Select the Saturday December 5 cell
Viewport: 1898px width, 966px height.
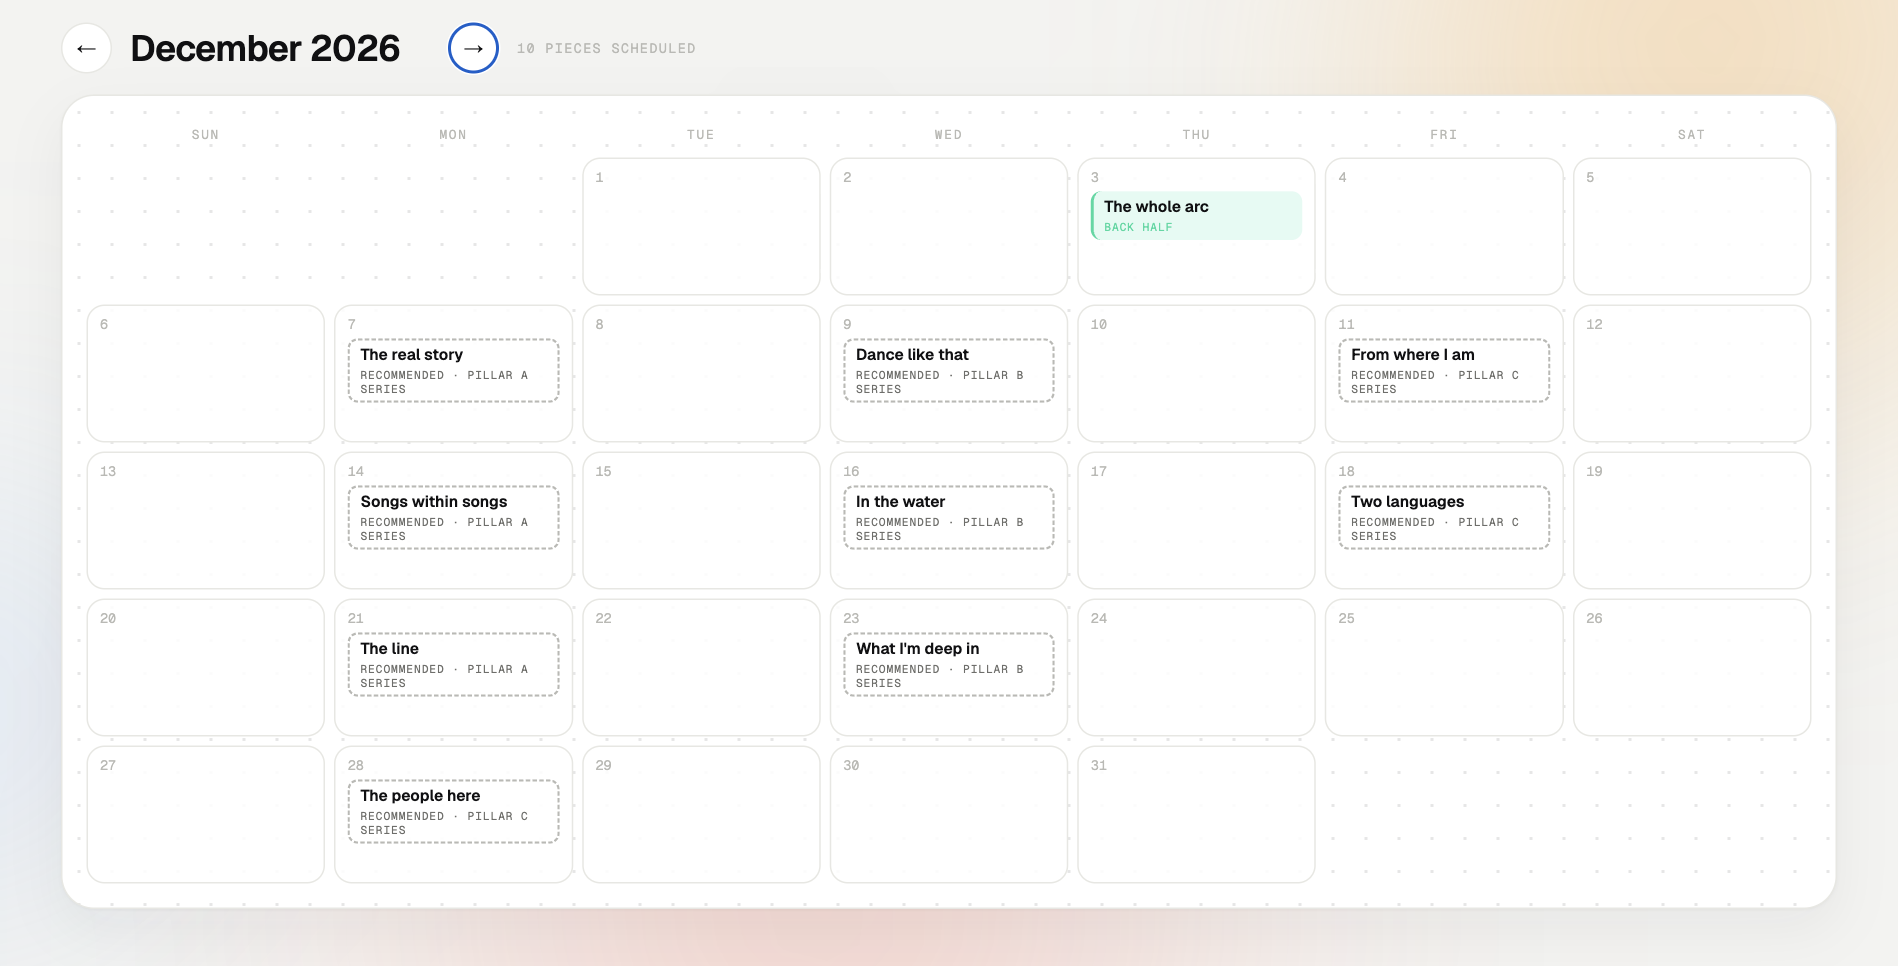pos(1692,226)
